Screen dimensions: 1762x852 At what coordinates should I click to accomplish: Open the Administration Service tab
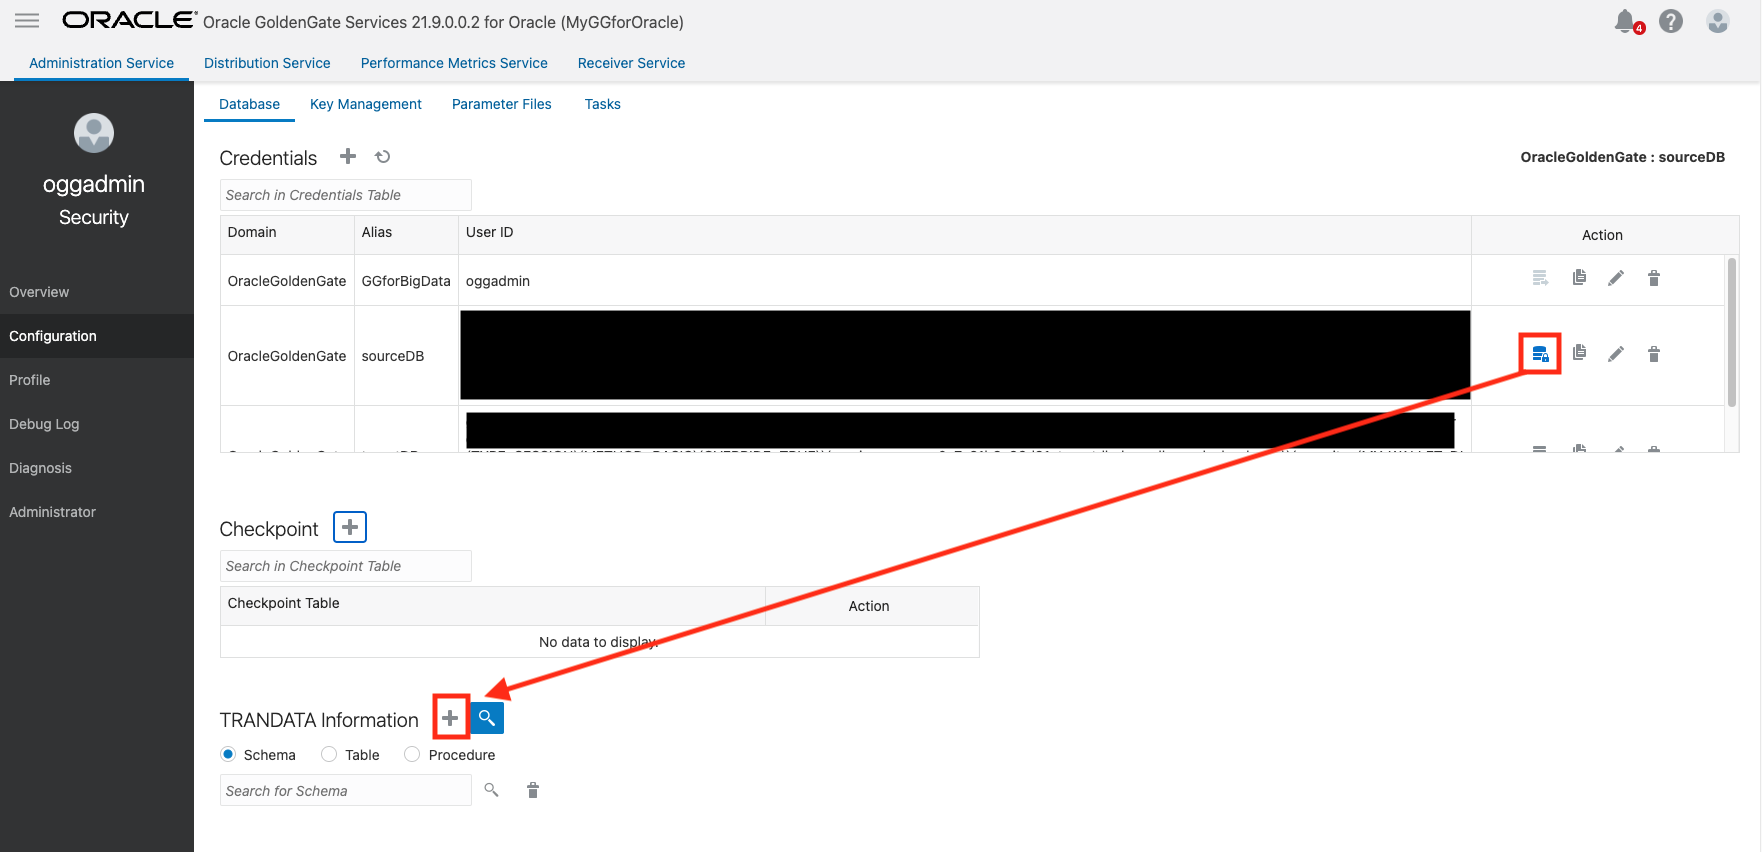tap(101, 63)
